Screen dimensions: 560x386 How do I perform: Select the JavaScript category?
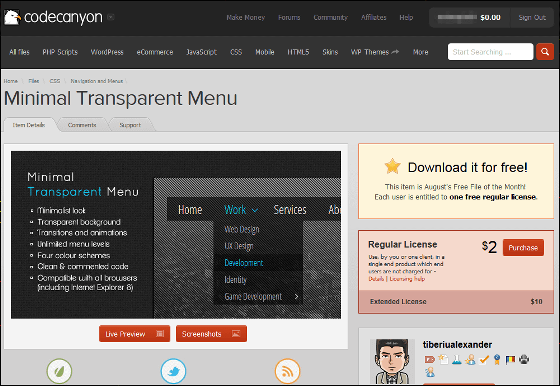201,52
